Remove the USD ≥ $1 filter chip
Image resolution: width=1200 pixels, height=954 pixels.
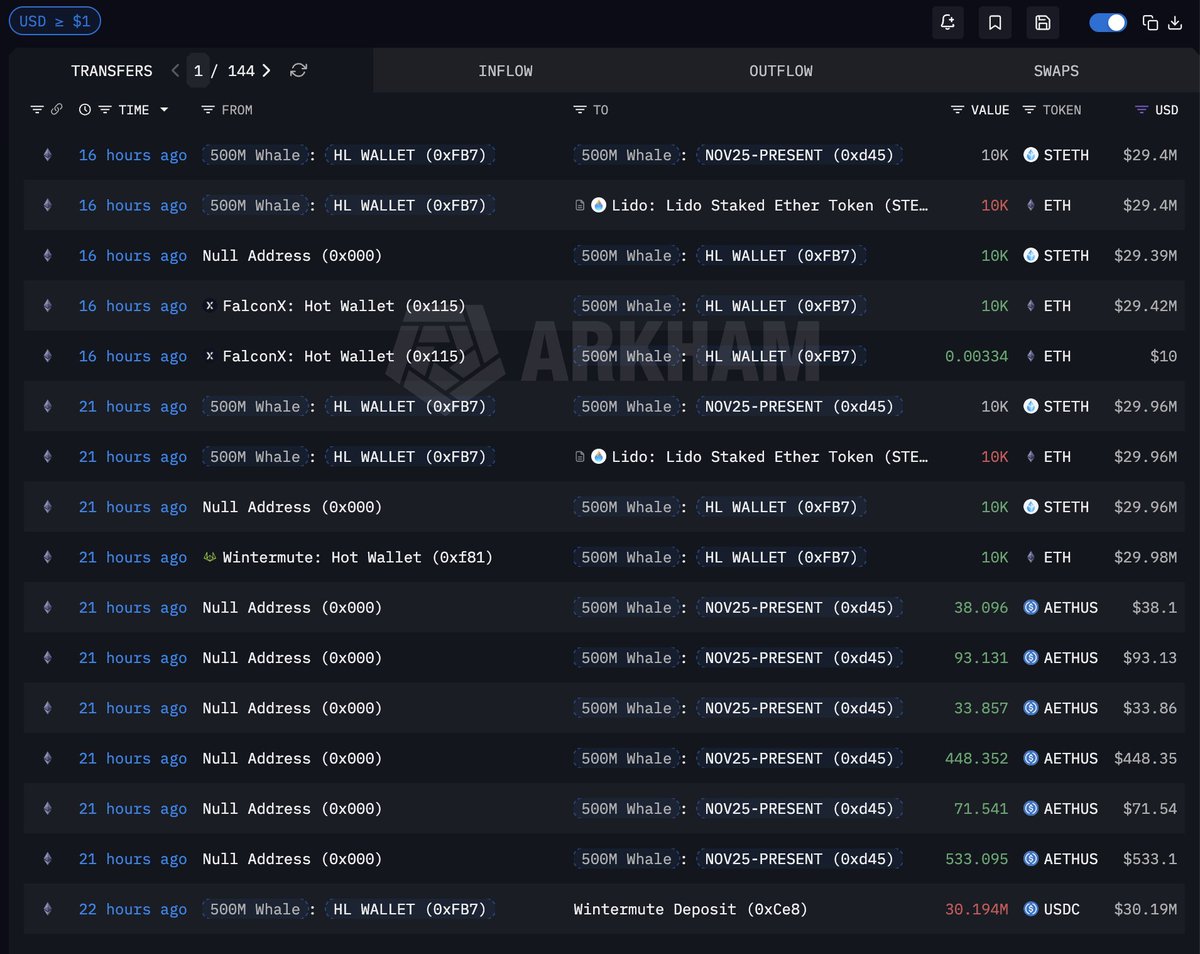click(x=55, y=20)
